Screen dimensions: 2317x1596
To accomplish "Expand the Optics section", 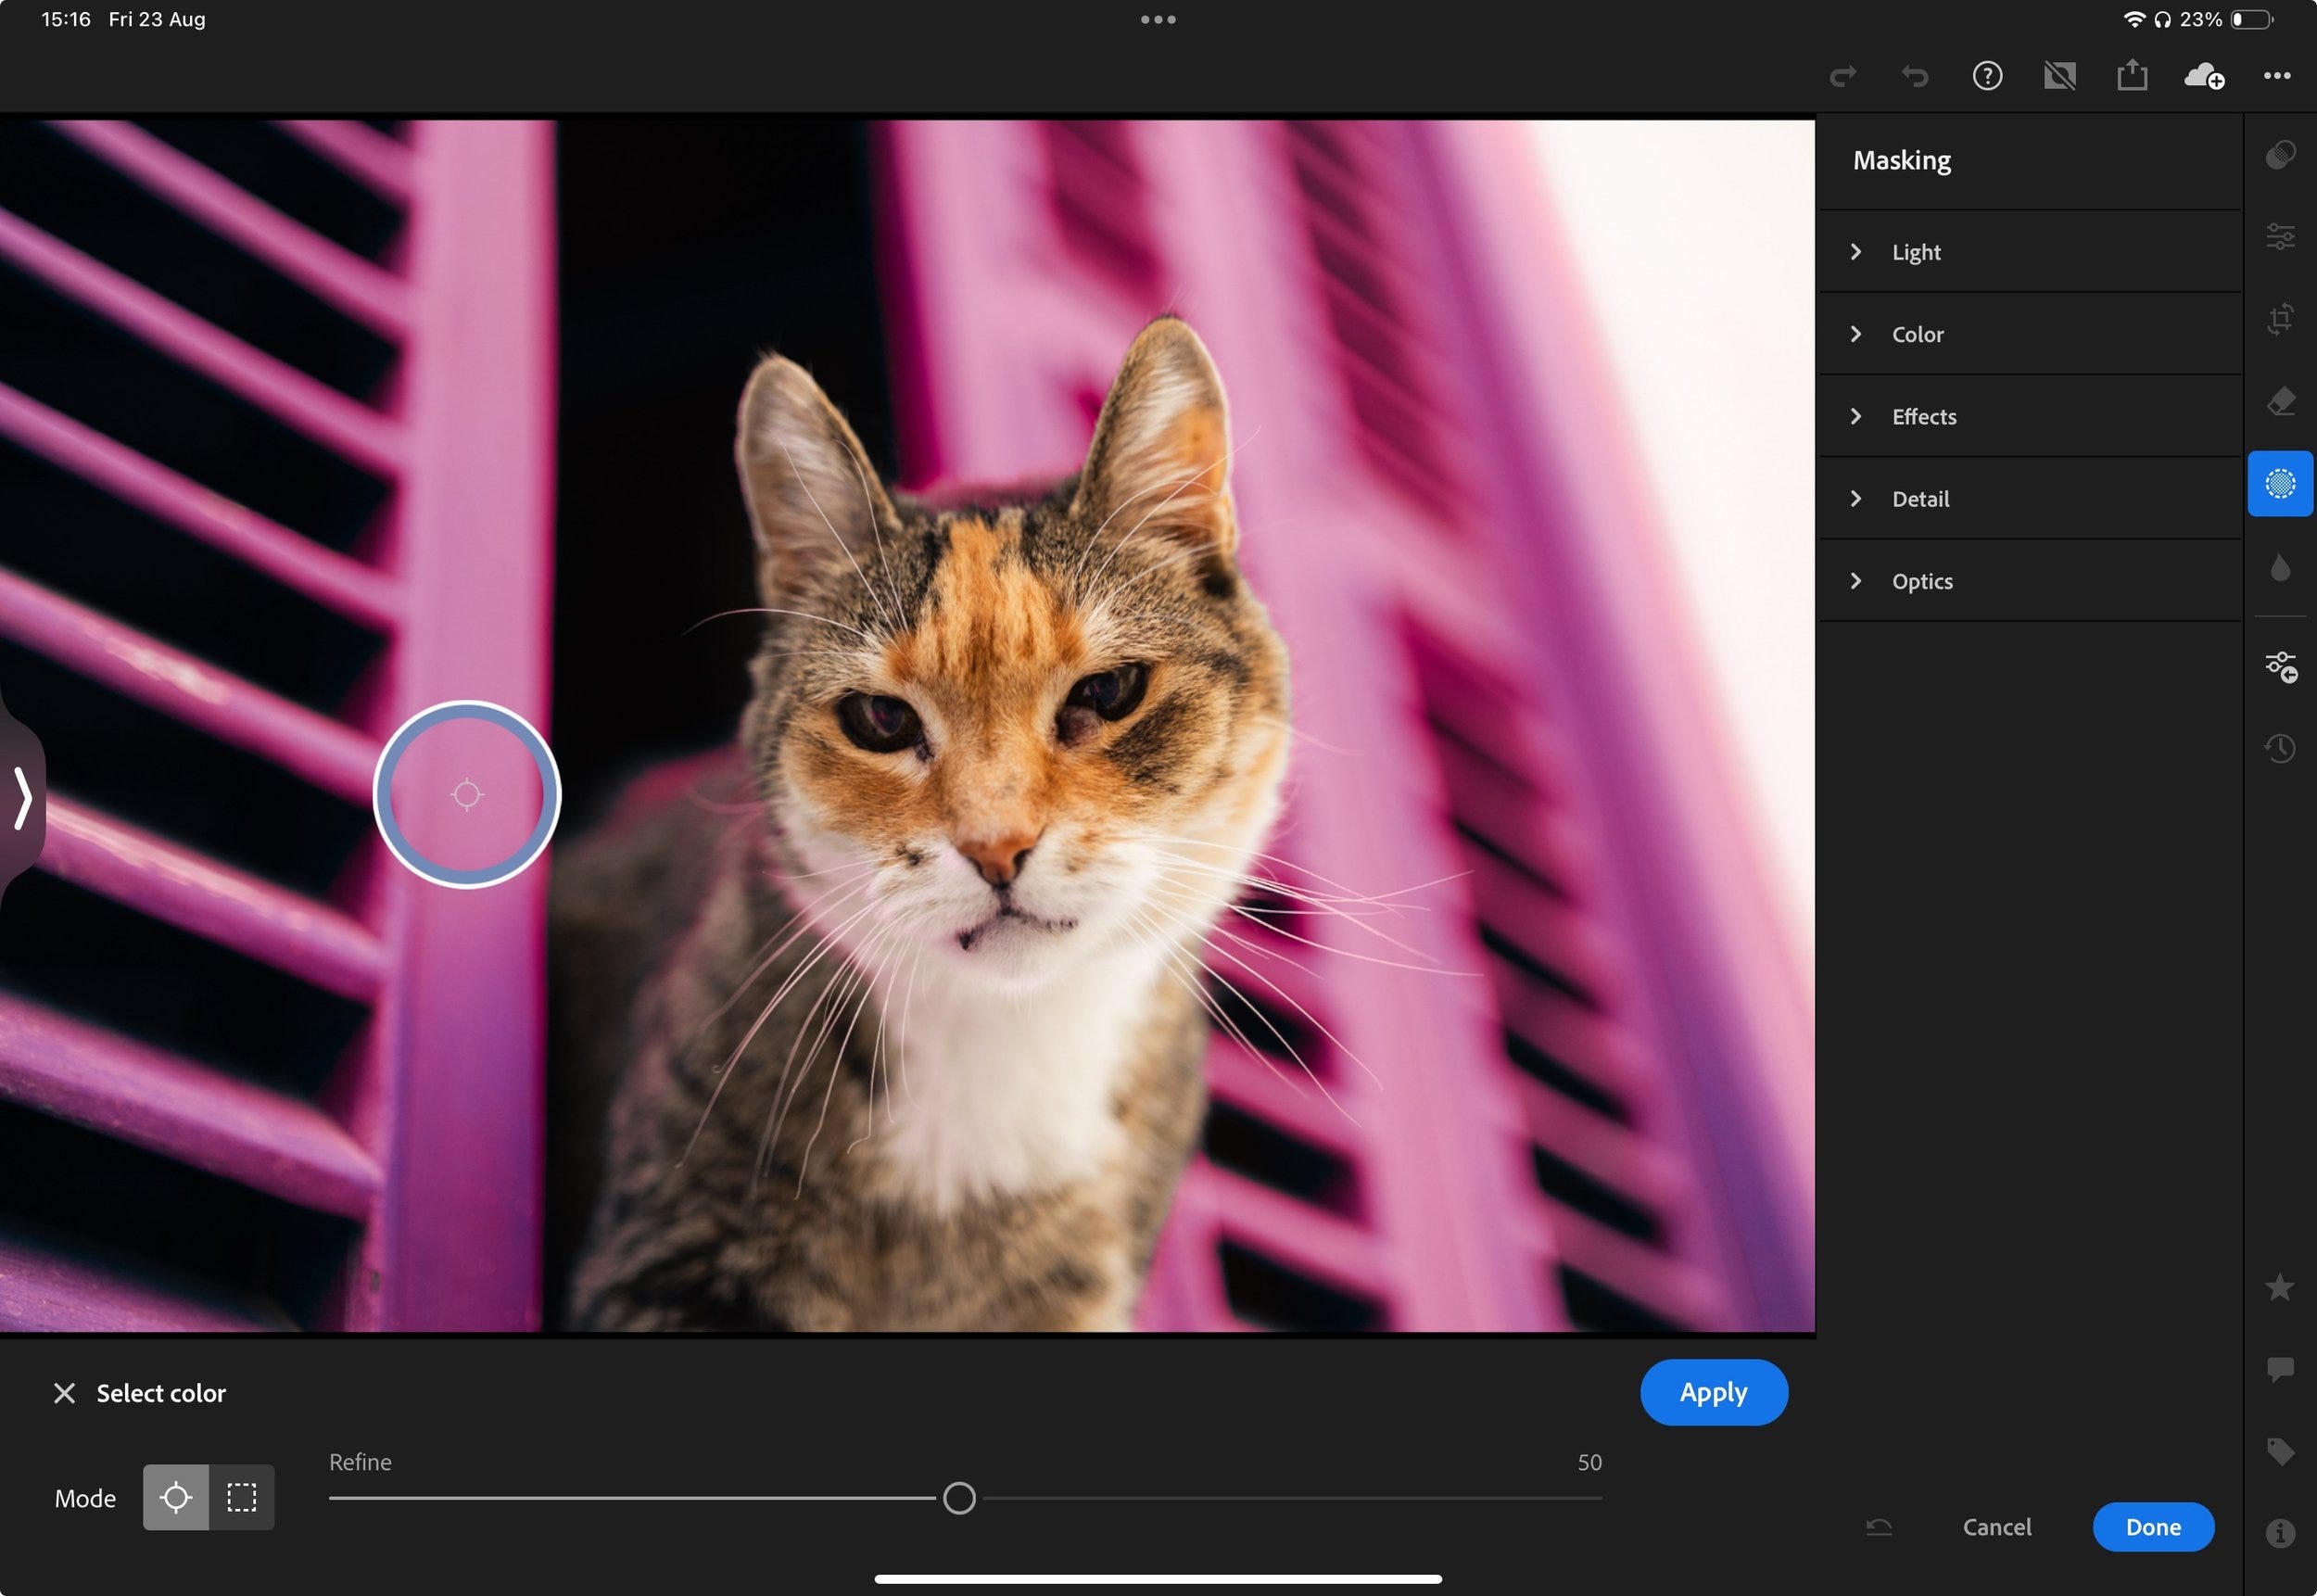I will [1920, 581].
